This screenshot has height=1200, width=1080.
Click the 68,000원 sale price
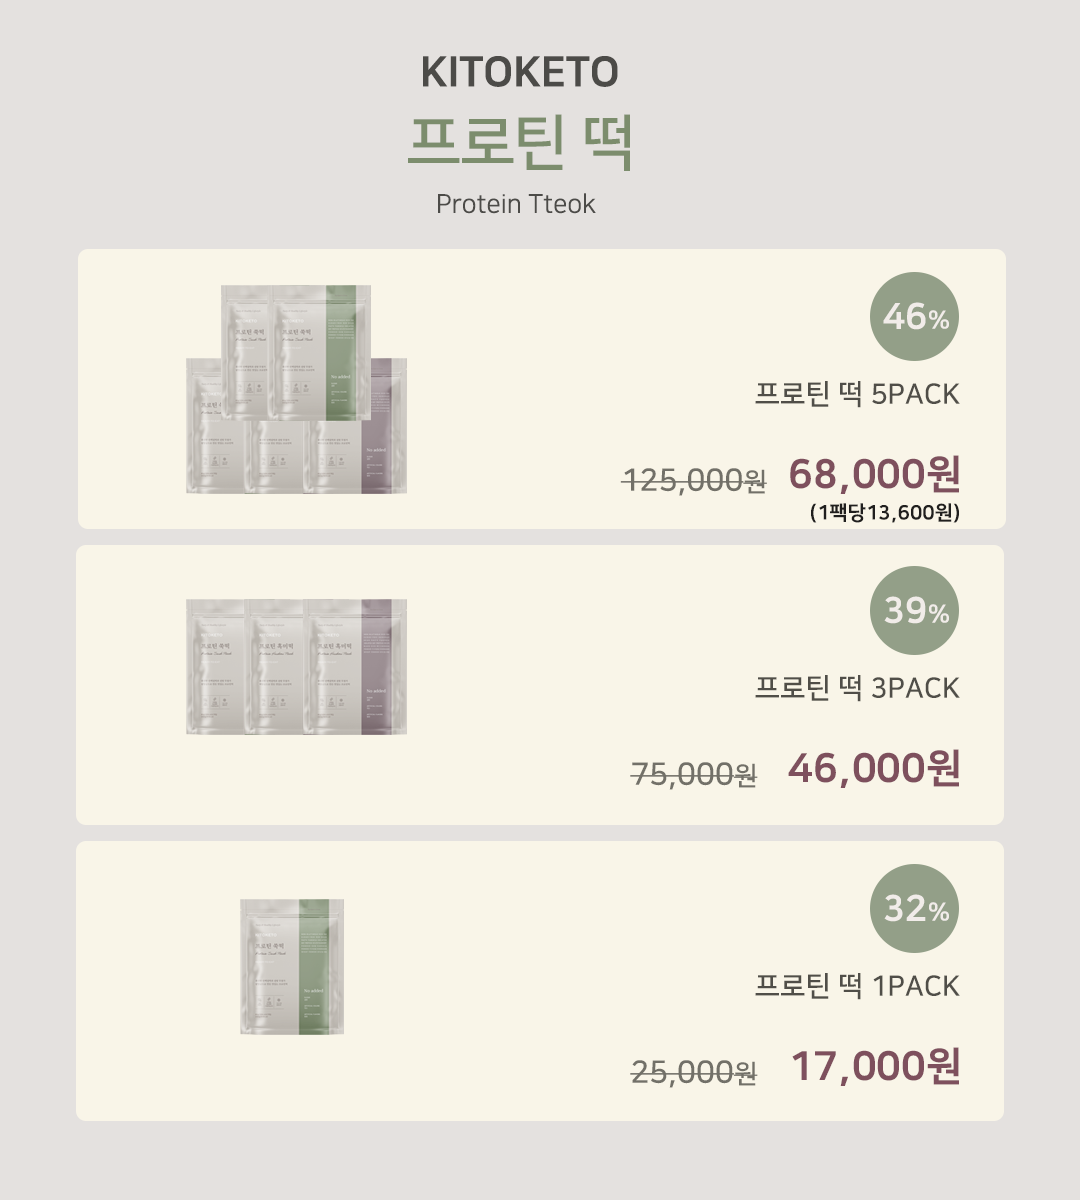click(875, 474)
